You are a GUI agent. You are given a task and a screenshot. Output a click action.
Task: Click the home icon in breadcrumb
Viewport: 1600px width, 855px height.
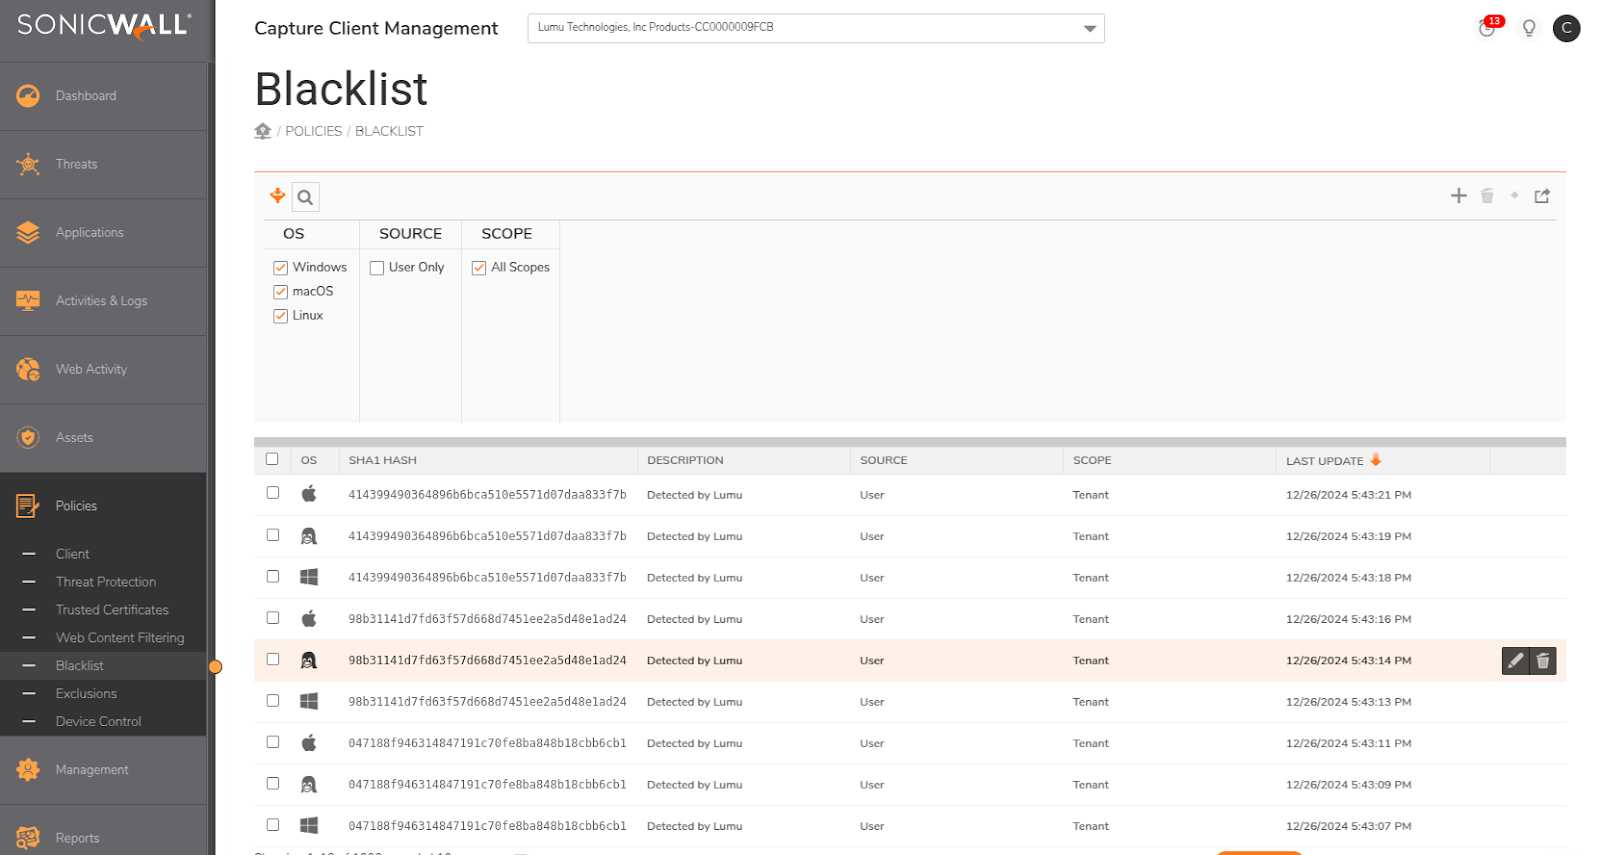tap(263, 131)
